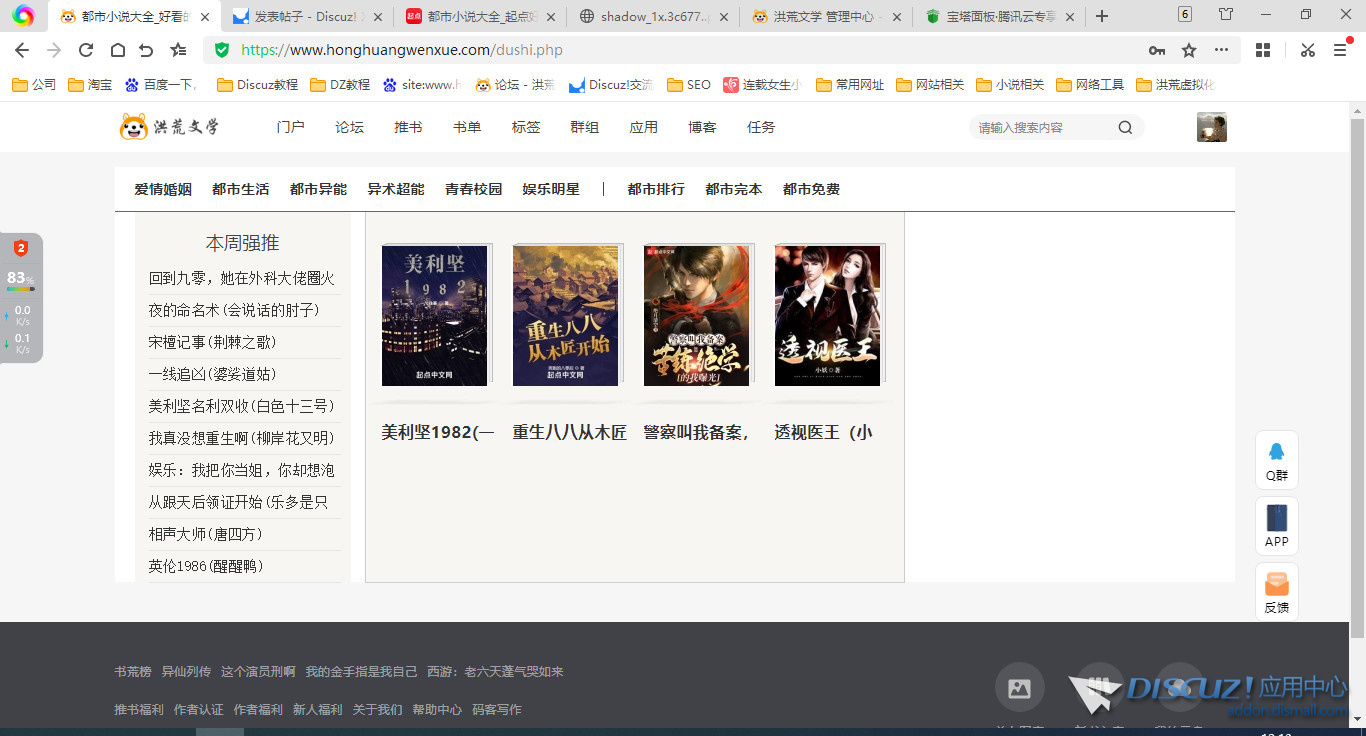Screen dimensions: 1366x736
Task: Open the Q群 QQ group panel
Action: tap(1276, 461)
